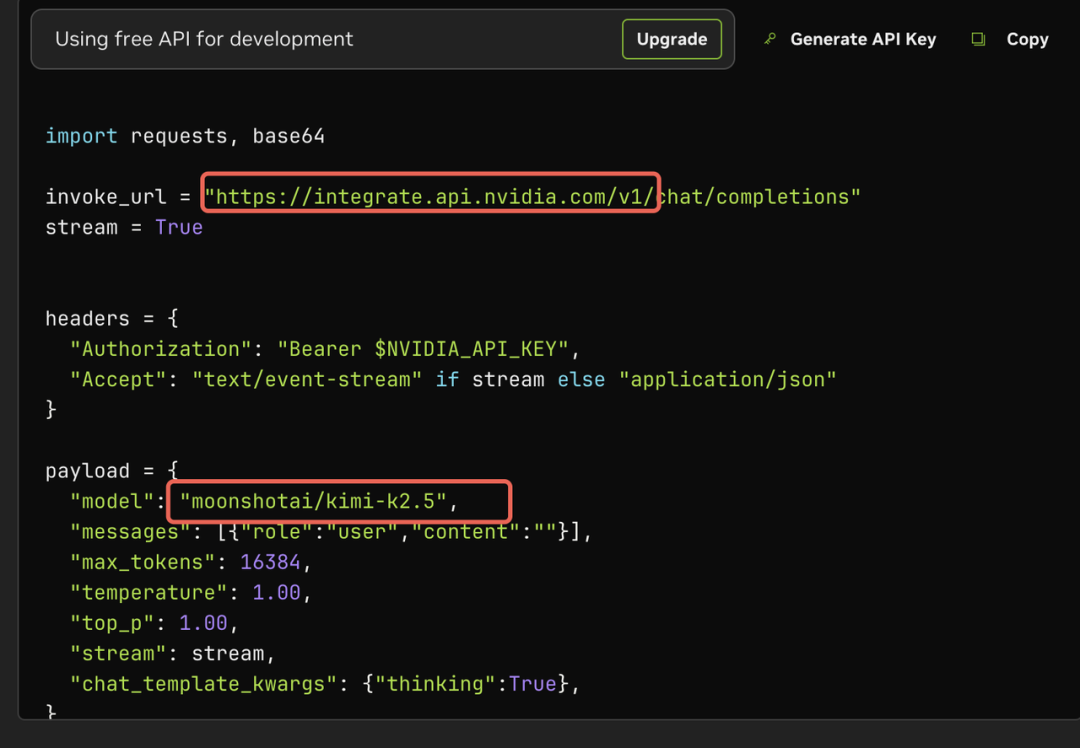Viewport: 1080px width, 748px height.
Task: Click the key icon beside Generate API Key
Action: (769, 39)
